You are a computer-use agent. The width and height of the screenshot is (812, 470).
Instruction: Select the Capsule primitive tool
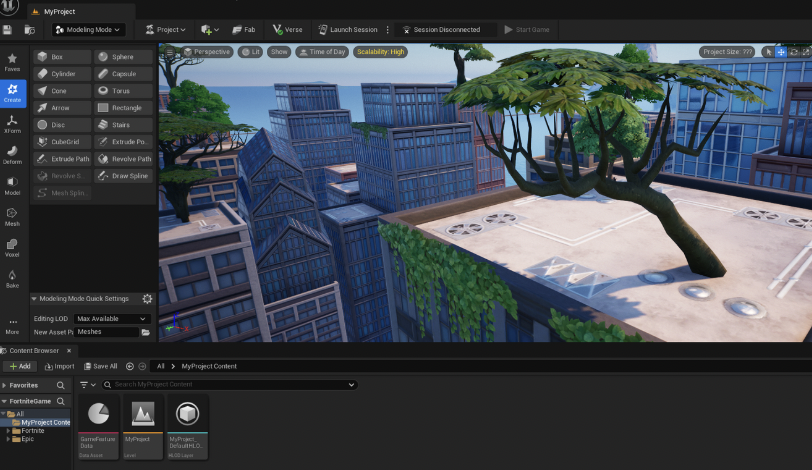click(123, 74)
